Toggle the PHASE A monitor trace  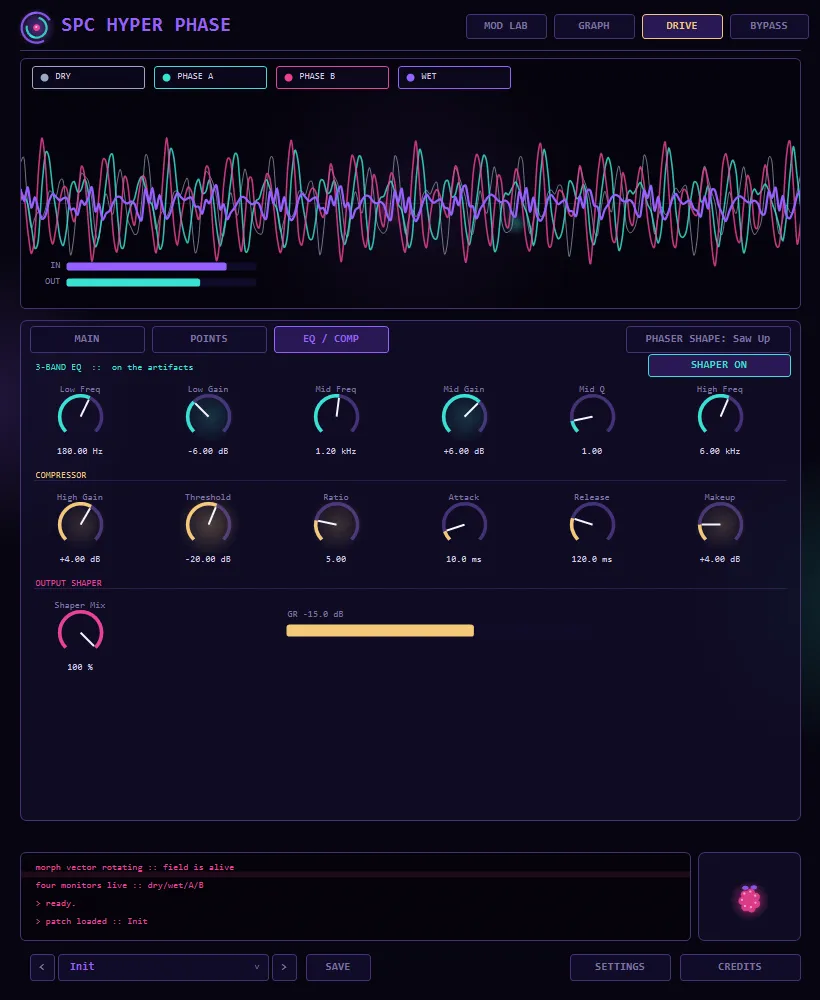[x=210, y=77]
